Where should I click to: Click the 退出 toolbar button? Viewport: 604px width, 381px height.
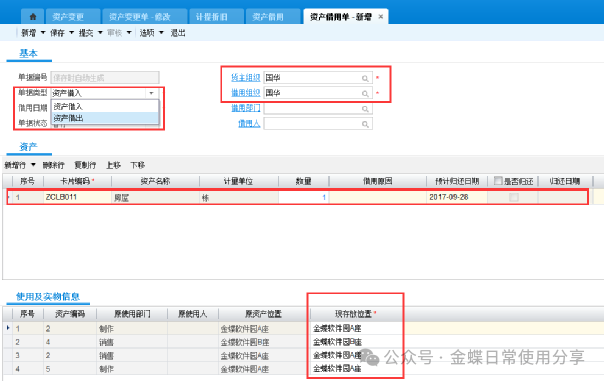click(x=178, y=33)
